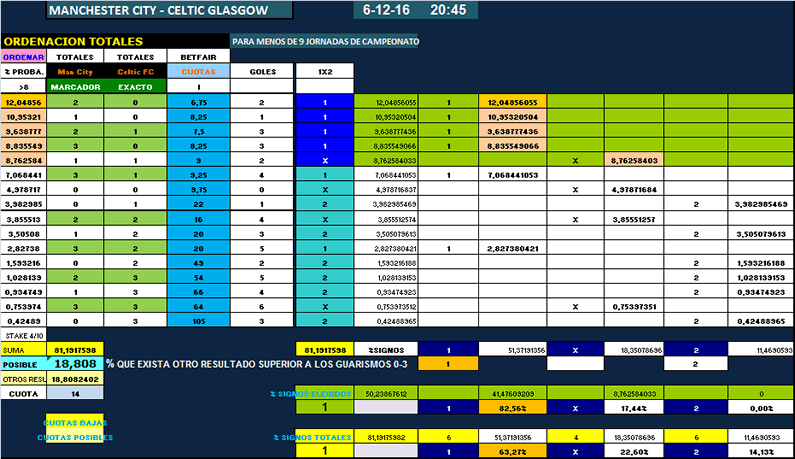
Task: Click the CUOTAS BAJAS label
Action: coord(75,422)
